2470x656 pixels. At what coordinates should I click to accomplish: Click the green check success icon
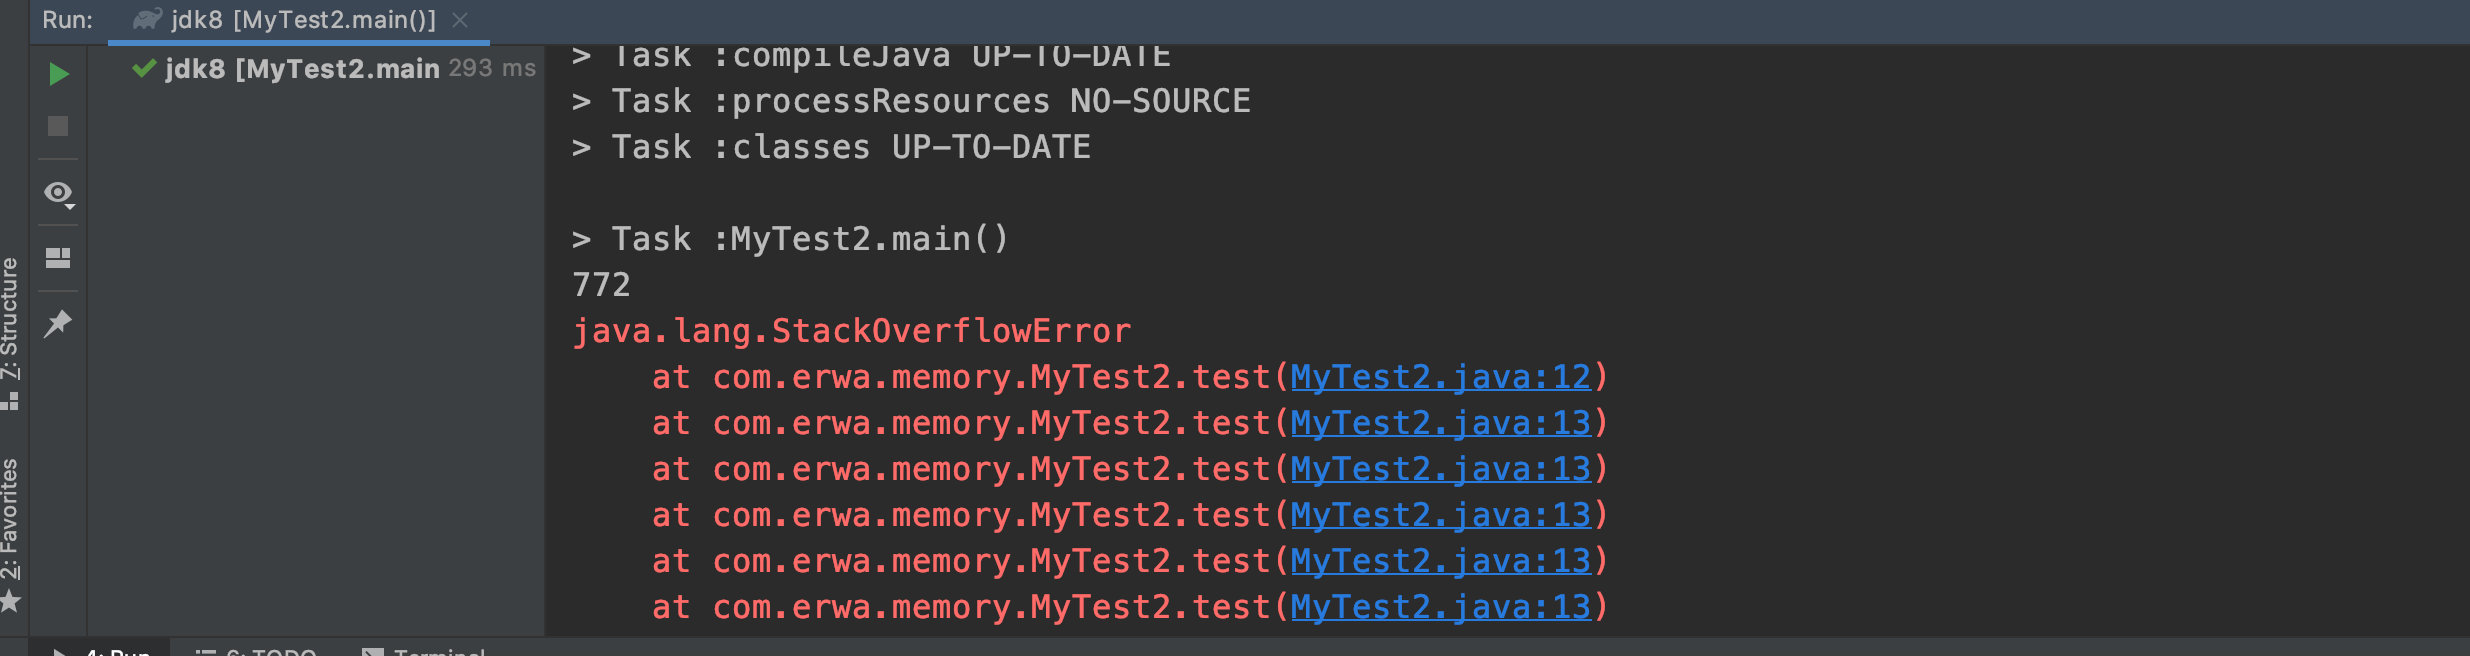[x=144, y=68]
